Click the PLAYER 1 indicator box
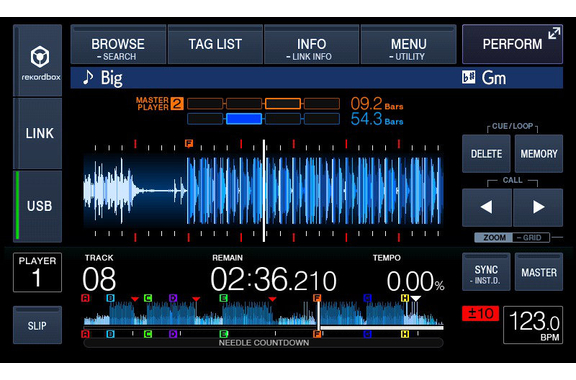This screenshot has width=576, height=380. pos(37,272)
